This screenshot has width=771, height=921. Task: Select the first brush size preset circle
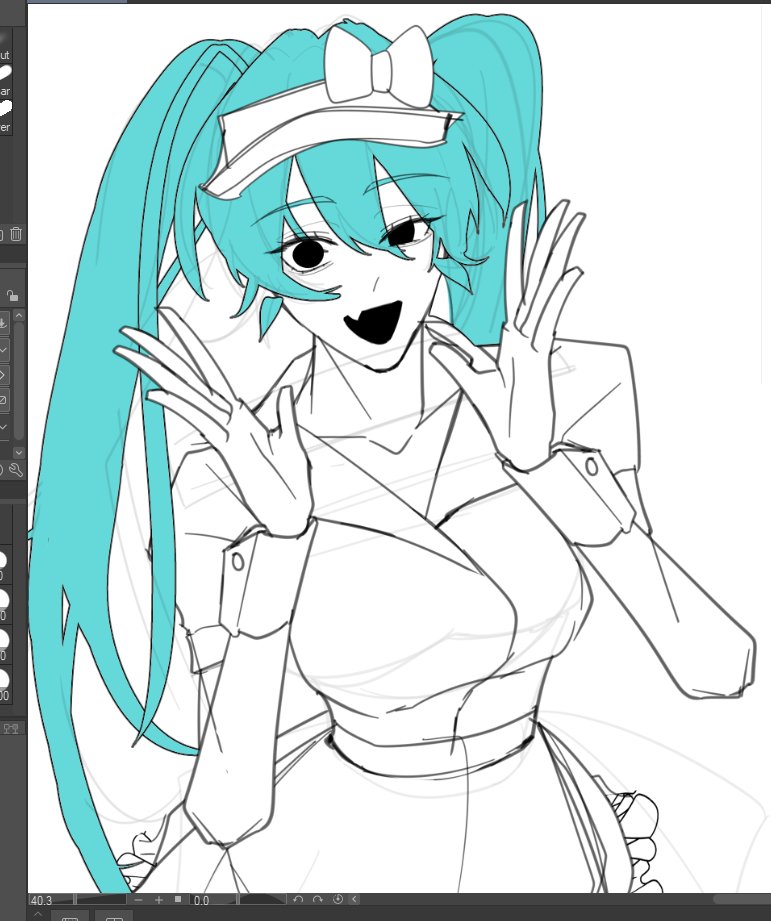(x=3, y=560)
